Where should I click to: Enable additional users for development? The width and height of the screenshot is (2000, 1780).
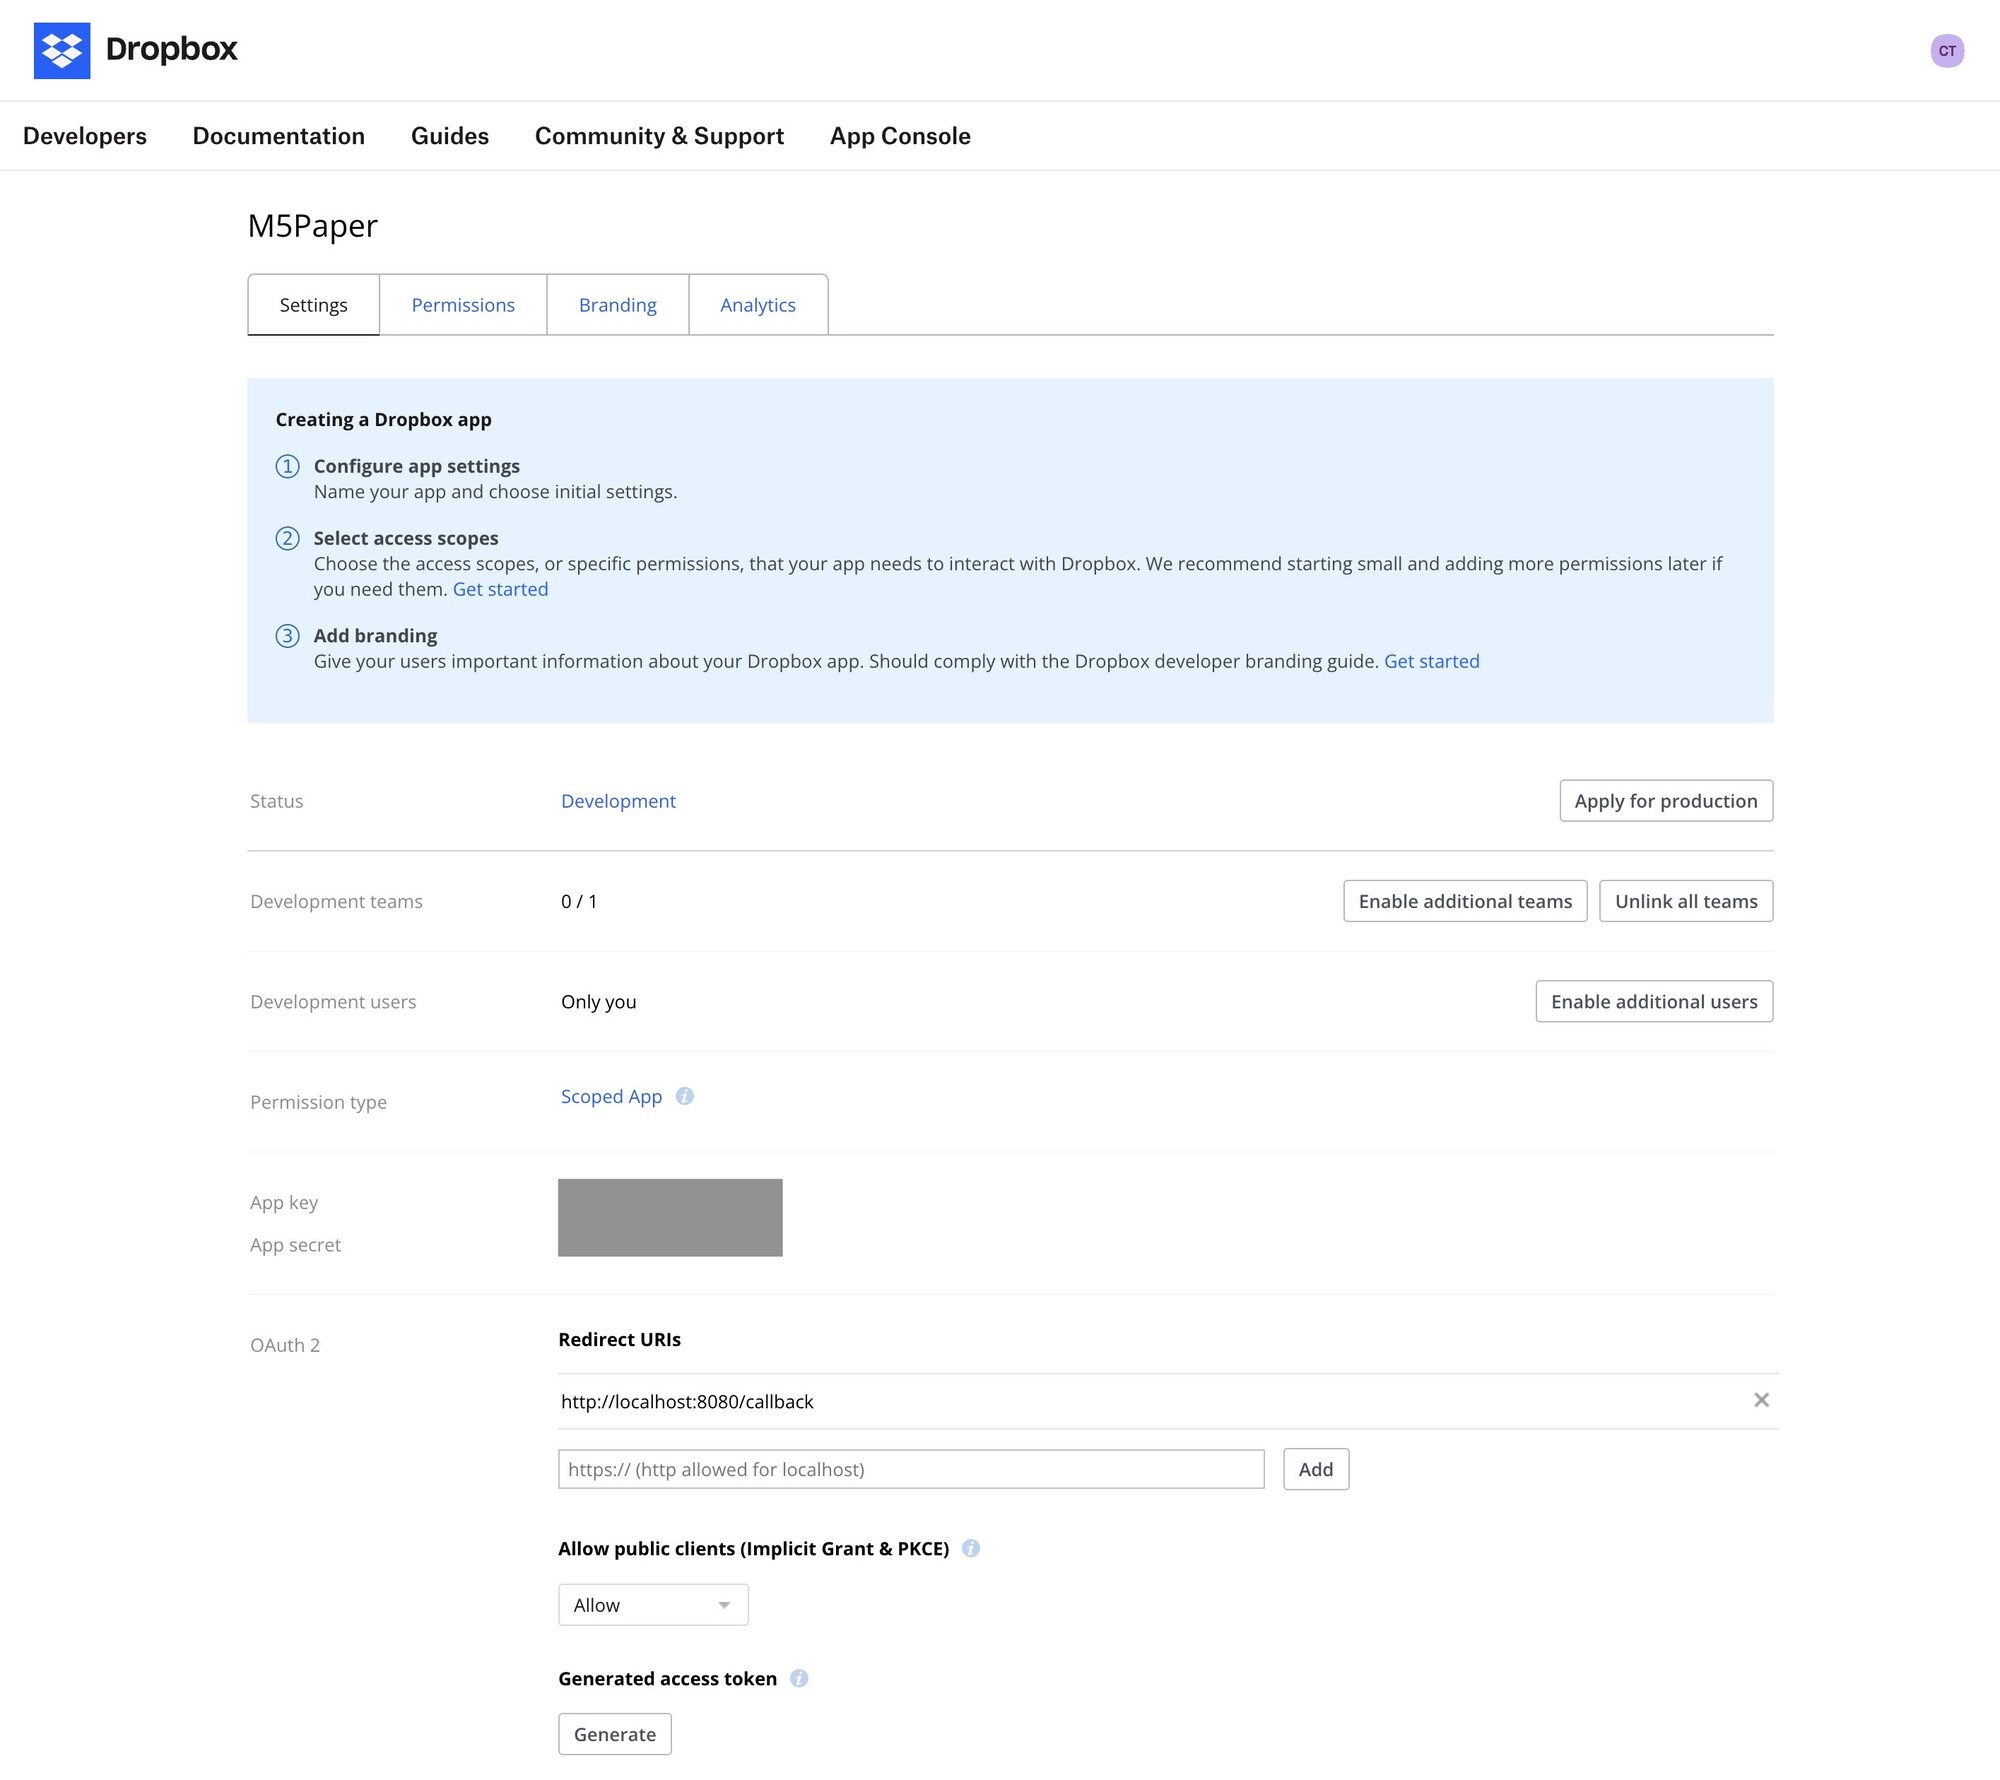pyautogui.click(x=1653, y=1001)
